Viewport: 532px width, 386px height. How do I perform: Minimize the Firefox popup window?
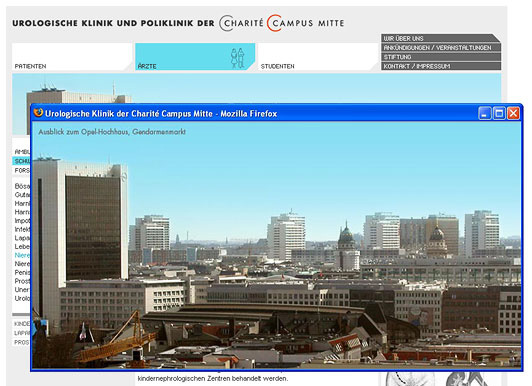pos(484,113)
